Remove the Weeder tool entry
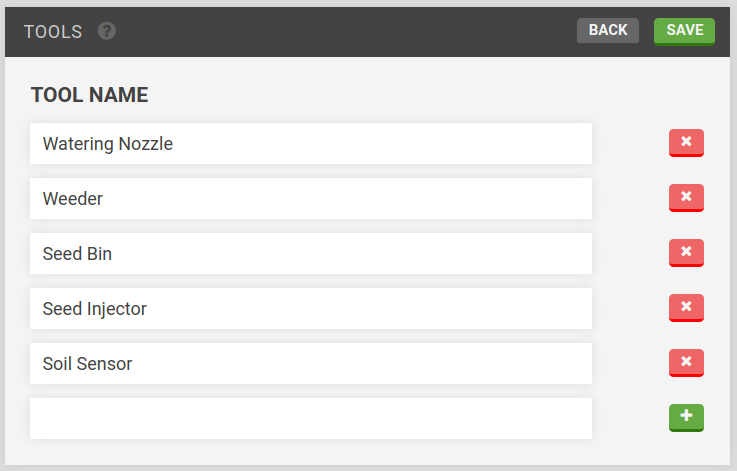This screenshot has width=737, height=471. point(686,198)
